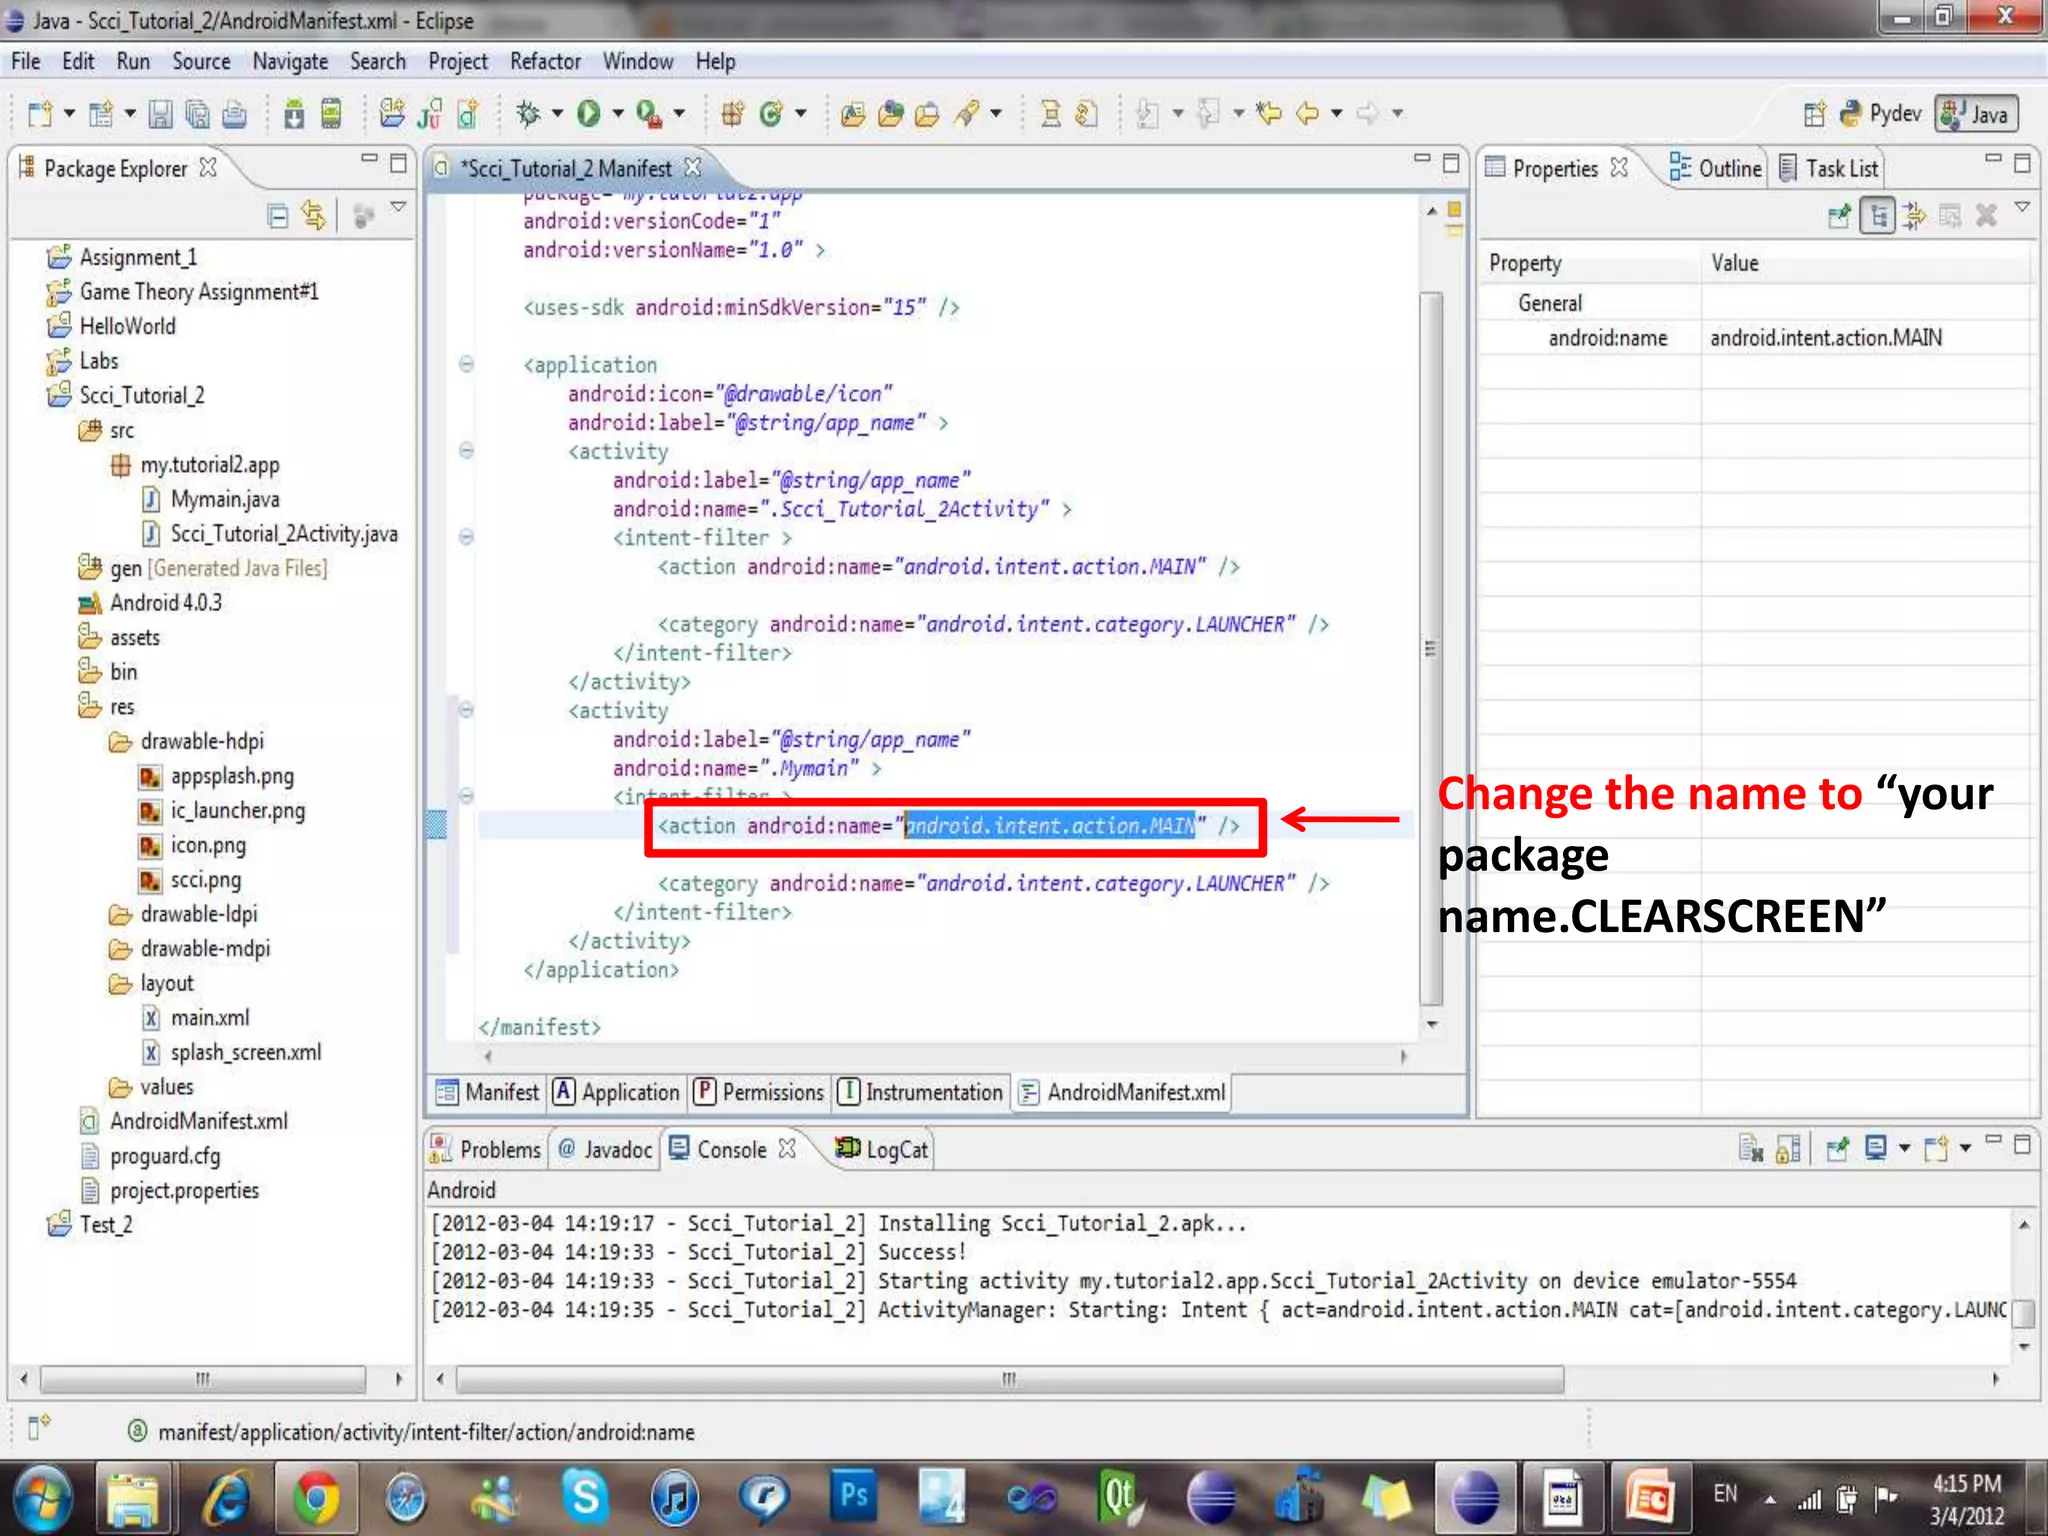2048x1536 pixels.
Task: Click the Open Perspective icon
Action: (1814, 114)
